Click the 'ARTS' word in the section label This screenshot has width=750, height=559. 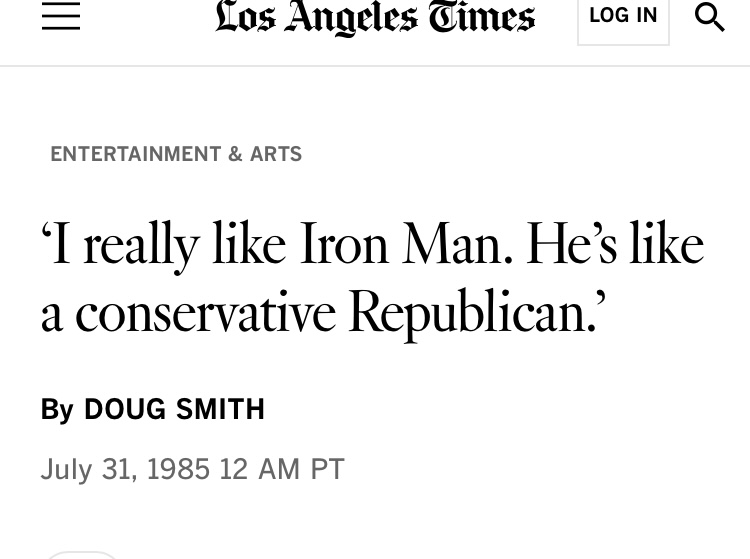(276, 154)
